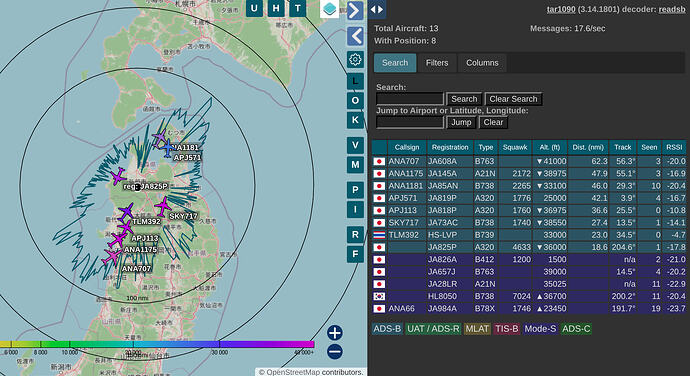The height and width of the screenshot is (376, 690).
Task: Click the Clear button next to Jump
Action: [493, 122]
